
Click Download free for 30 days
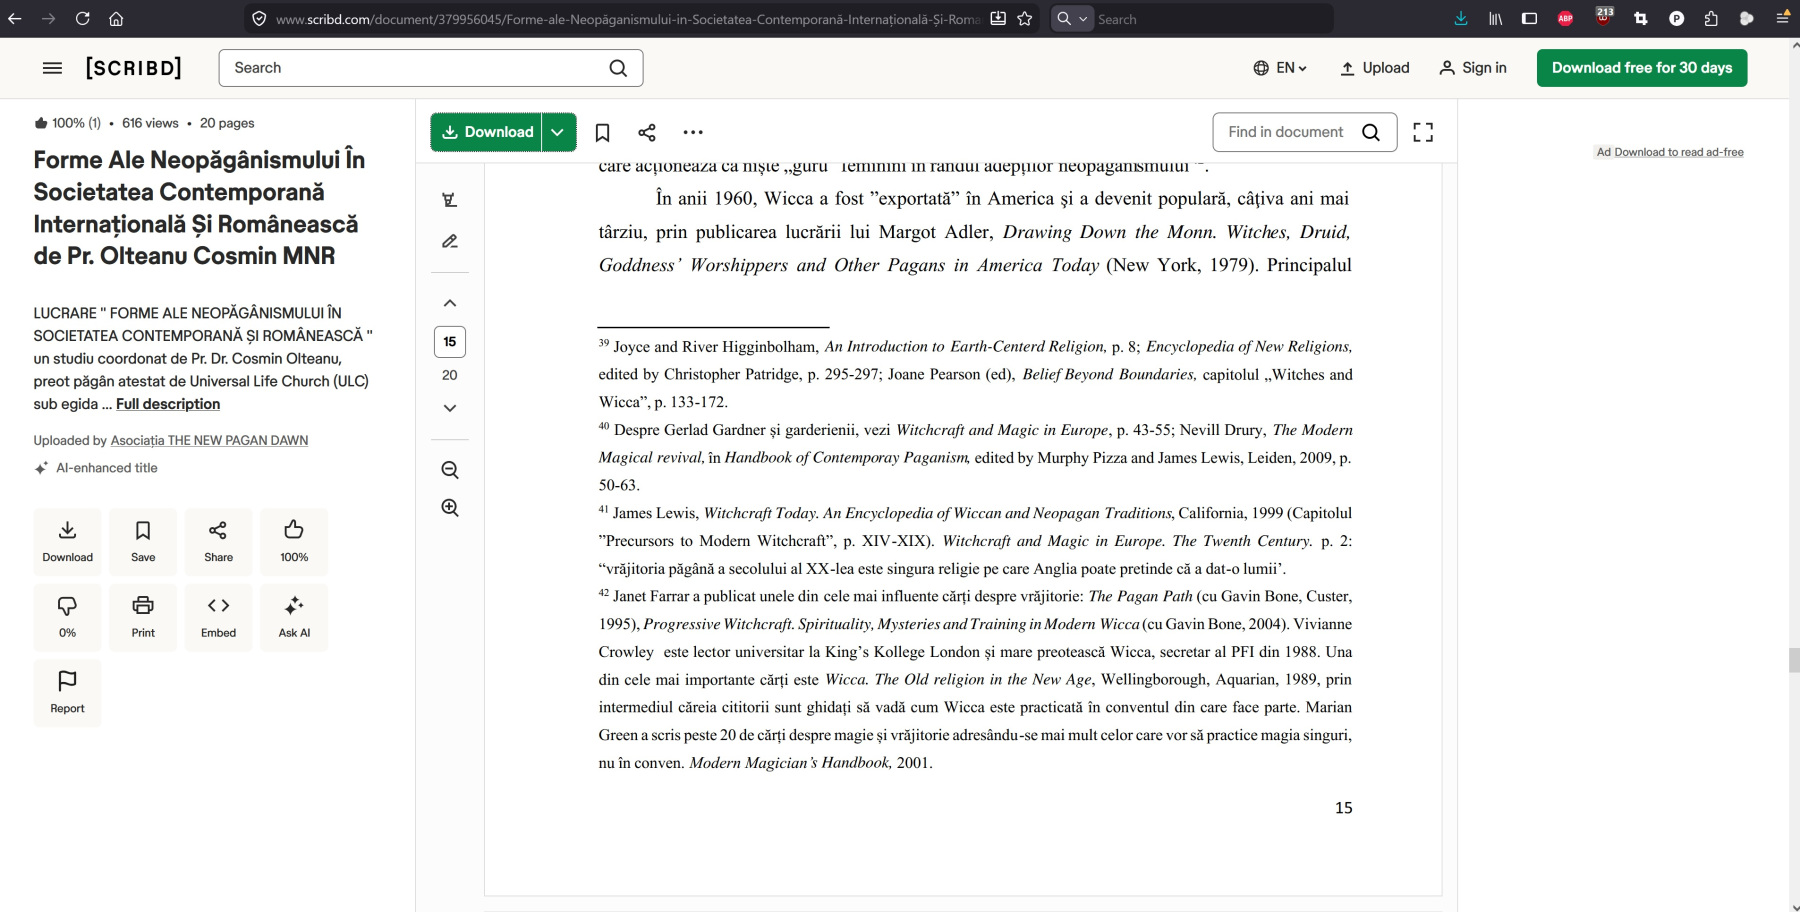click(1641, 68)
